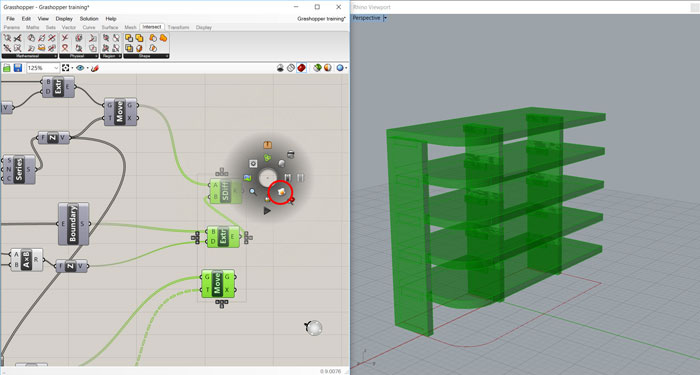Switch to the Mesh ribbon tab
The height and width of the screenshot is (375, 700).
point(130,27)
